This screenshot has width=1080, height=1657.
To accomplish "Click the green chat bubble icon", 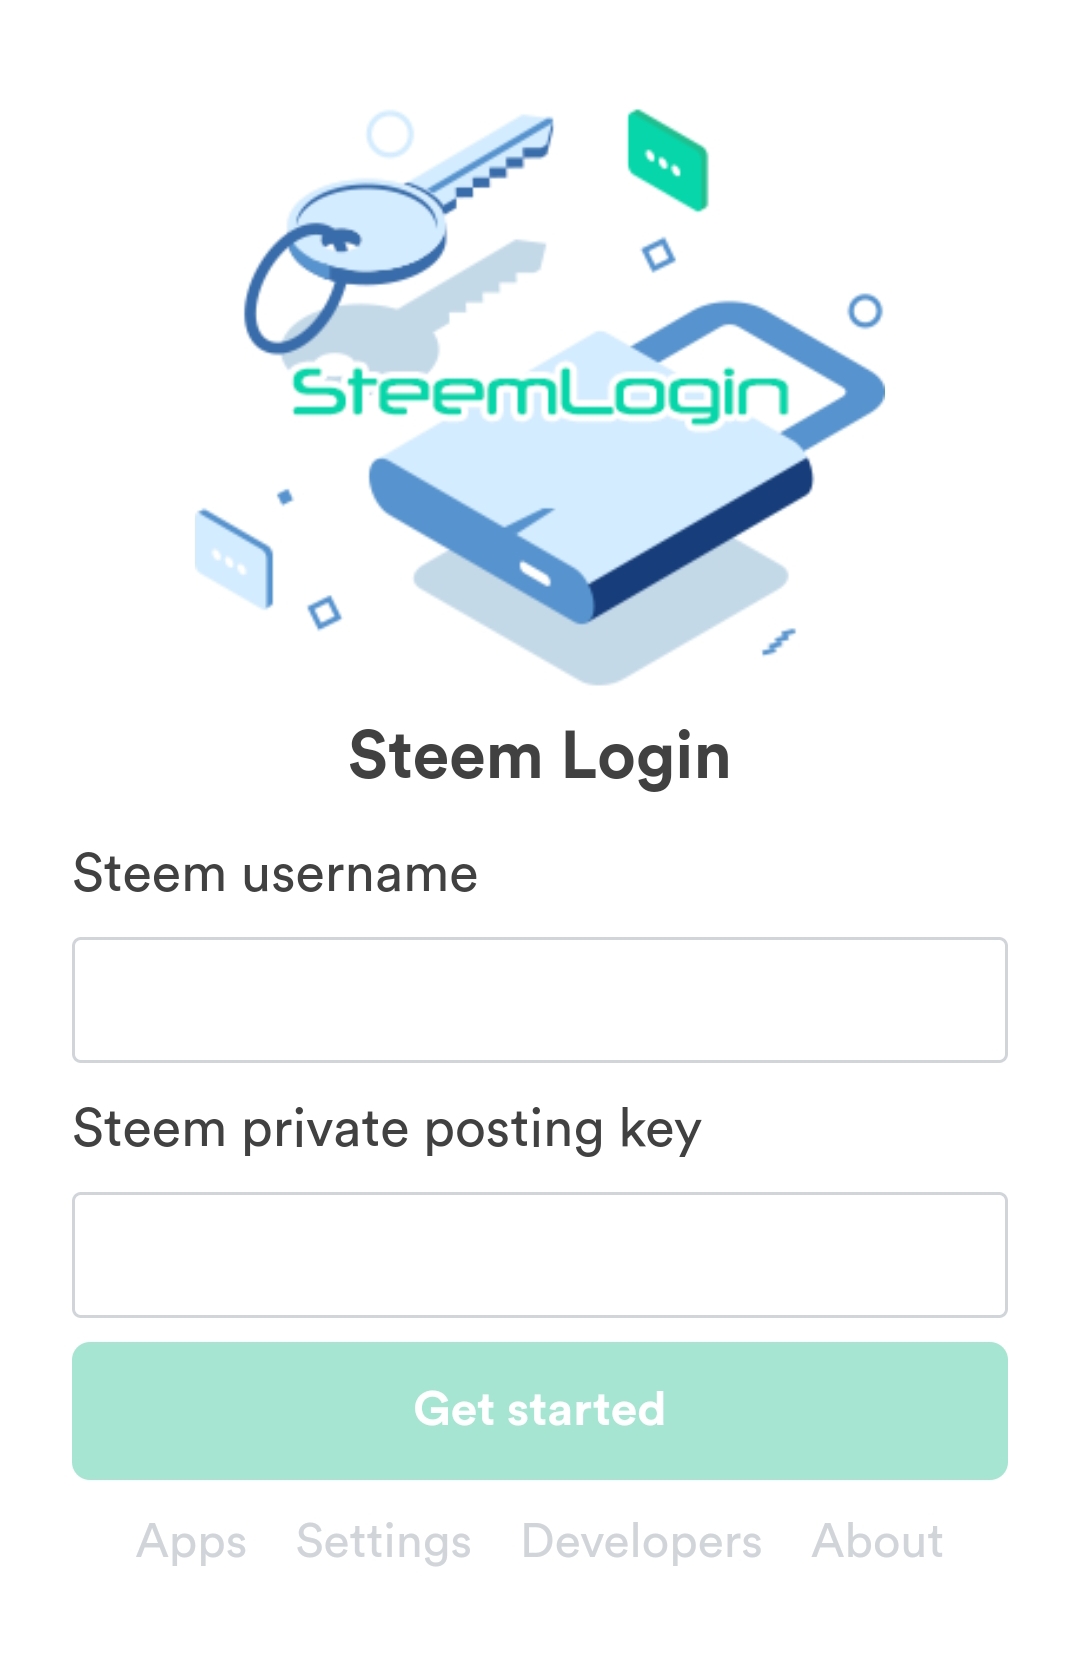I will (667, 160).
